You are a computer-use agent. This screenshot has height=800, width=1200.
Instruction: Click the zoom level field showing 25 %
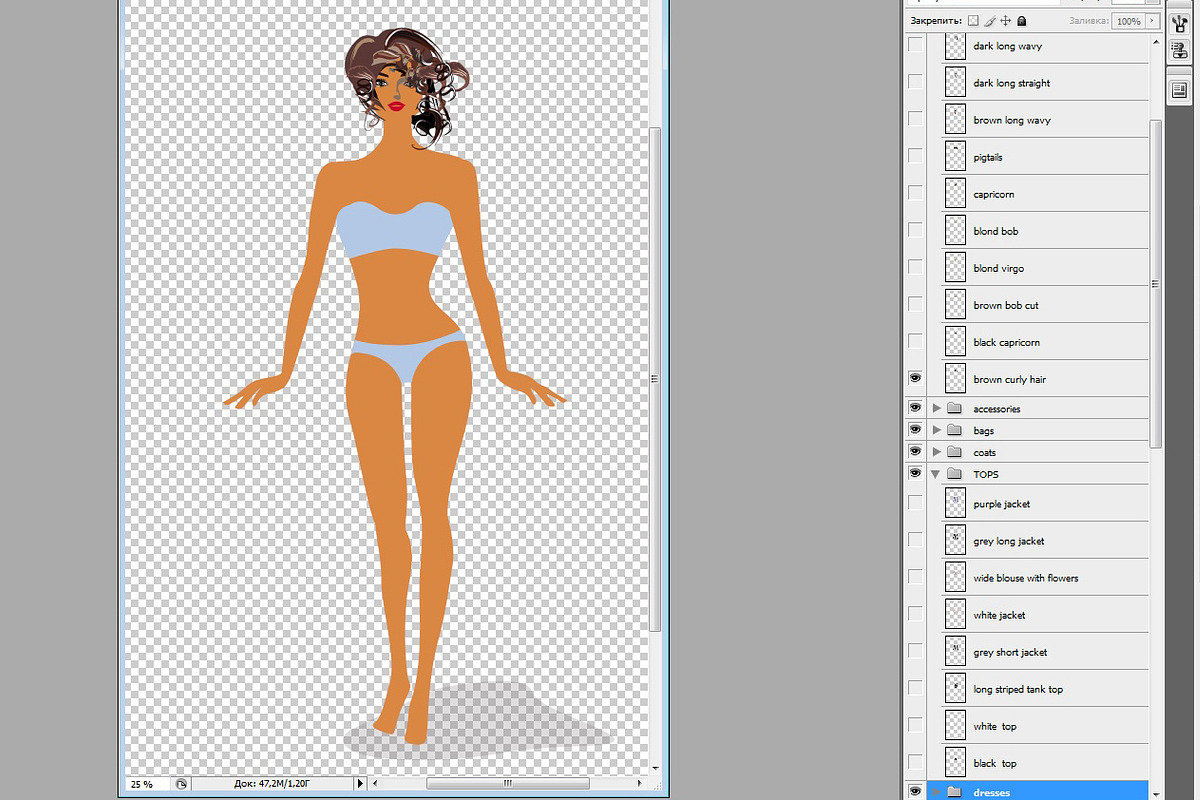pyautogui.click(x=147, y=784)
